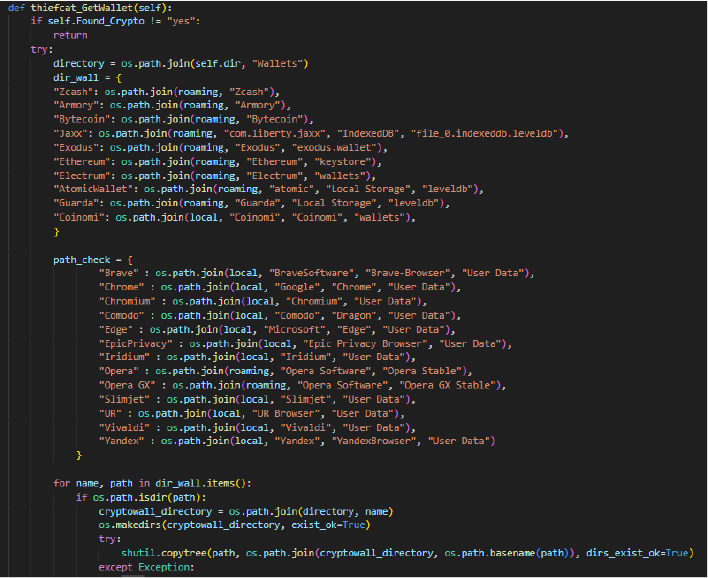Click "dir_wall.items()" in the for loop
708x578 pixels.
[200, 484]
